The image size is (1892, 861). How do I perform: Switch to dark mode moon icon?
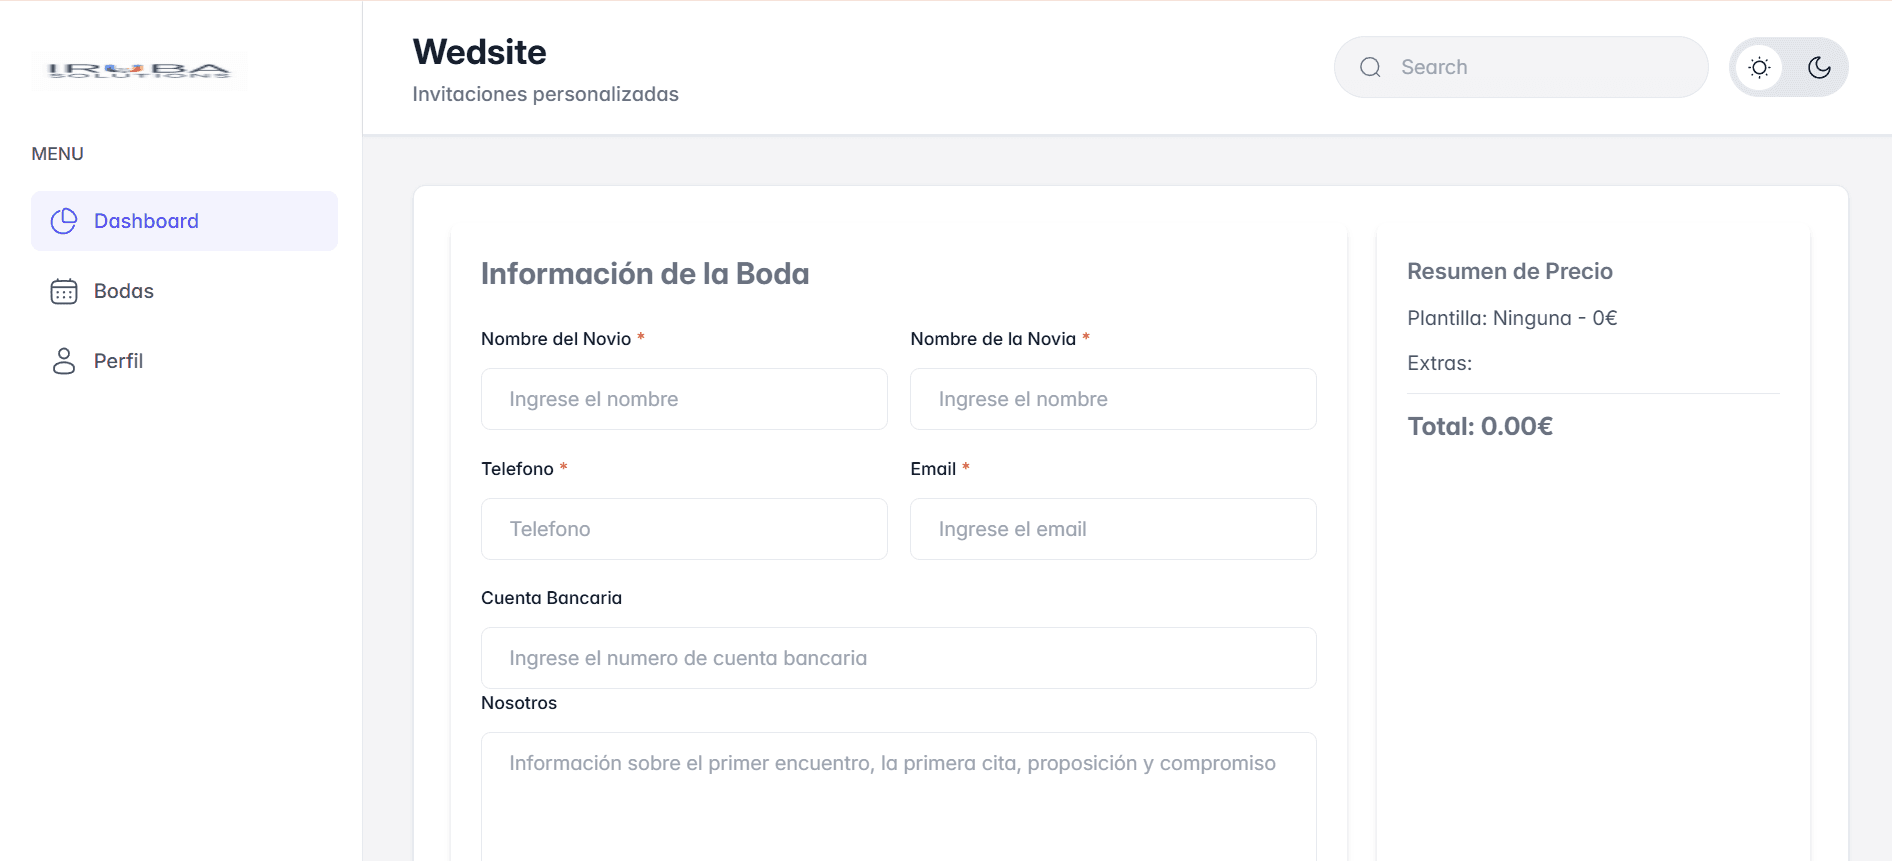coord(1819,67)
